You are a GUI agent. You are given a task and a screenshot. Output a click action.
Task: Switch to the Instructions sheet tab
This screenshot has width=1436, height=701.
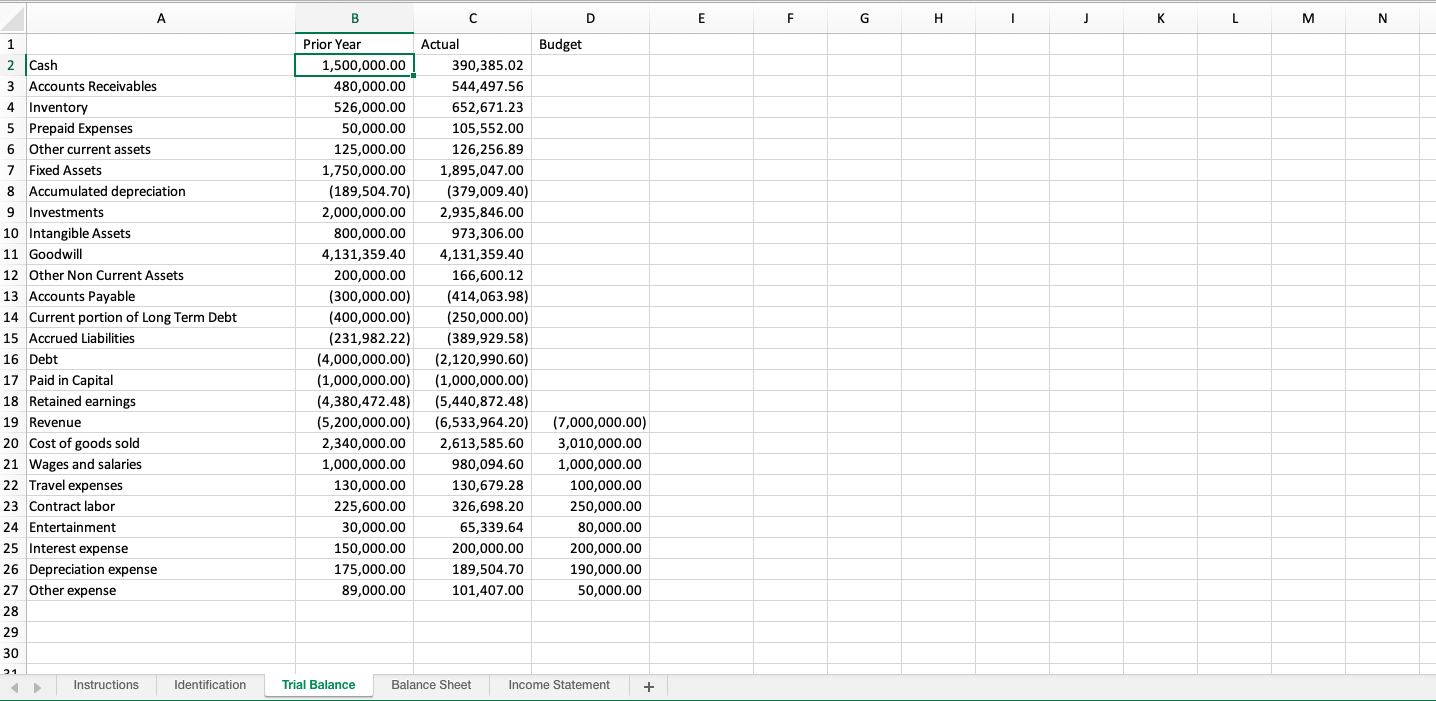[106, 685]
